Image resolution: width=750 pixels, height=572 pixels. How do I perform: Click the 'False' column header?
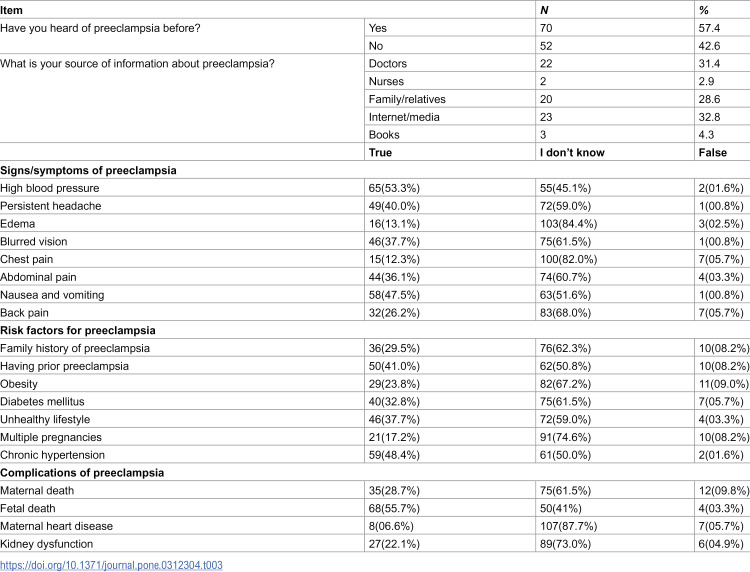pyautogui.click(x=712, y=153)
